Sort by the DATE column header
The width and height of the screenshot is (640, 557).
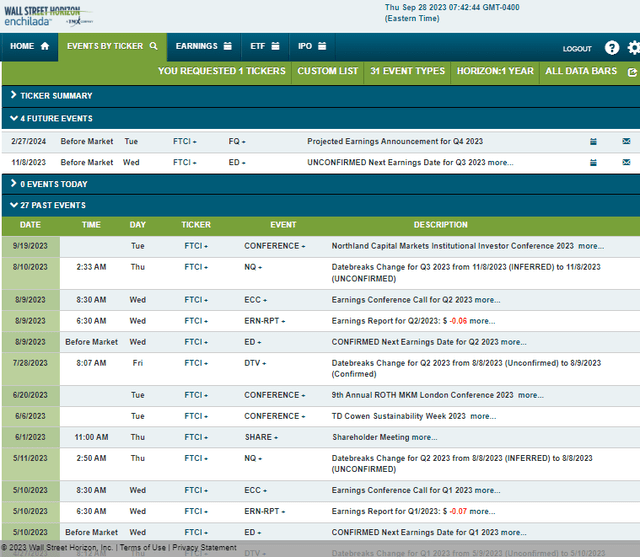coord(30,225)
